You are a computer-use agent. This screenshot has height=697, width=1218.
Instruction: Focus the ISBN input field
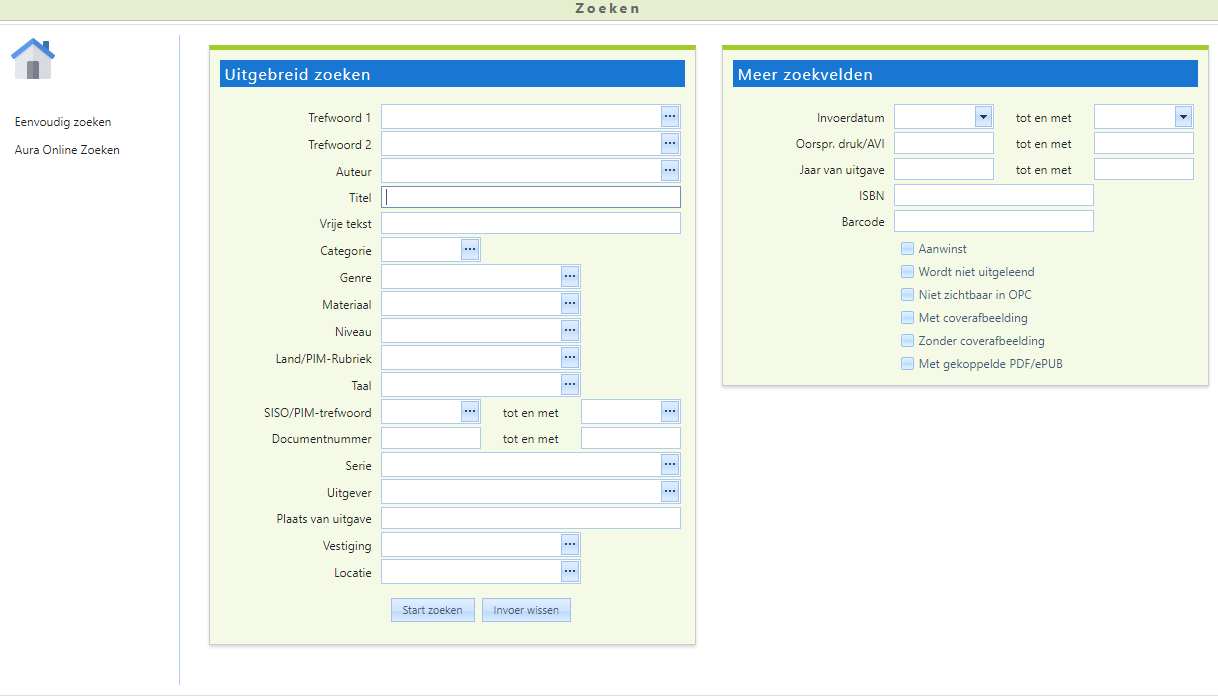point(993,195)
